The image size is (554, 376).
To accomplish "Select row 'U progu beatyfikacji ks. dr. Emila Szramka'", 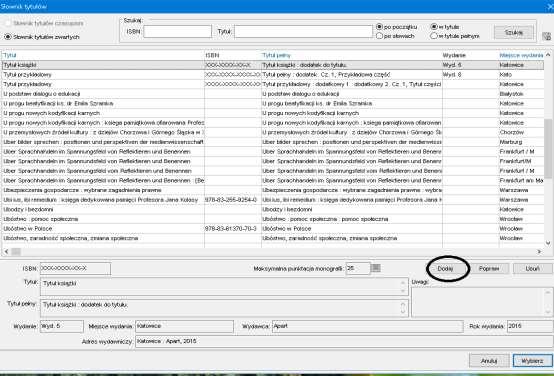I will [x=272, y=104].
